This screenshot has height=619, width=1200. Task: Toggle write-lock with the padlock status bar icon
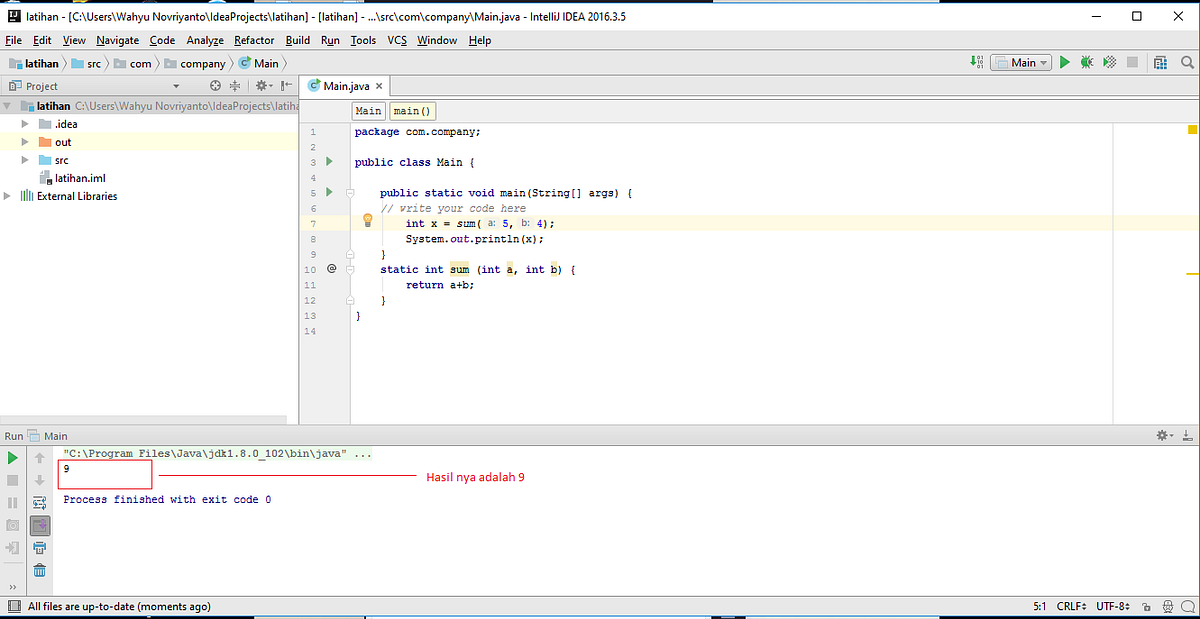pyautogui.click(x=1147, y=606)
